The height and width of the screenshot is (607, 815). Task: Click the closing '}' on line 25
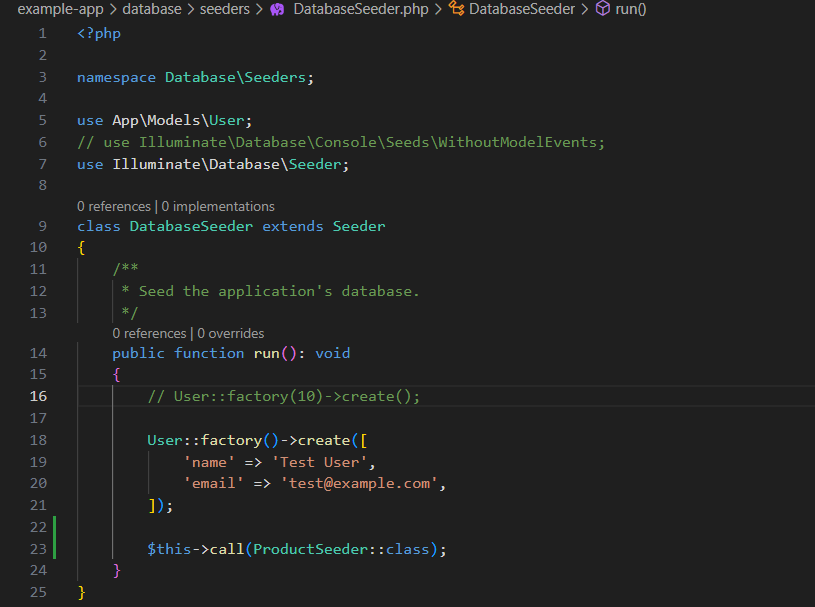click(81, 592)
